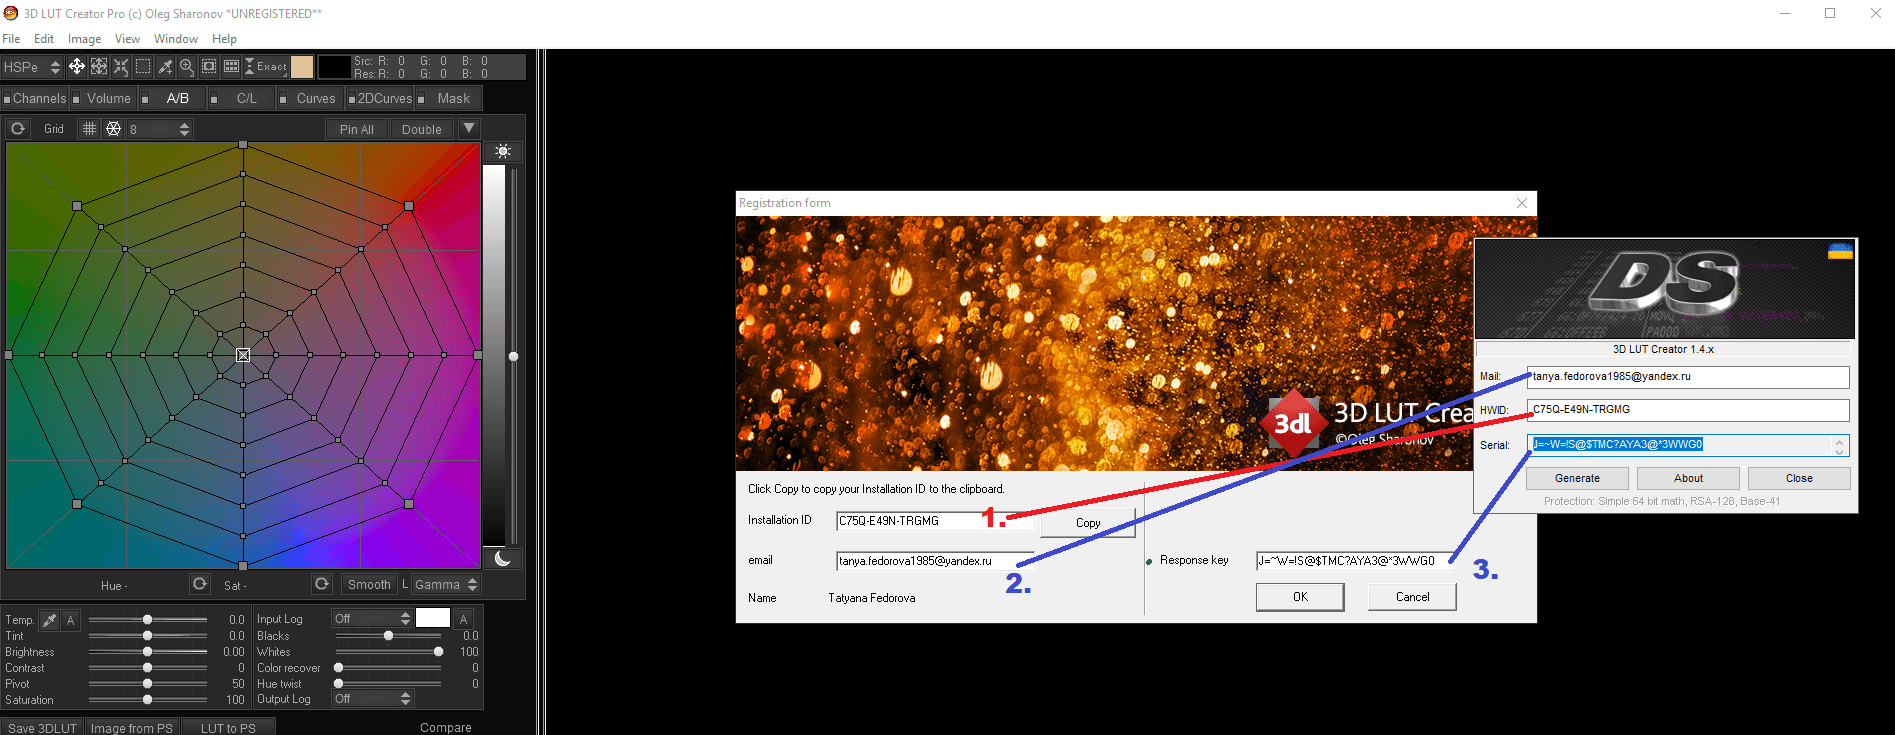Click the LUT to PS button
The width and height of the screenshot is (1895, 735).
228,728
